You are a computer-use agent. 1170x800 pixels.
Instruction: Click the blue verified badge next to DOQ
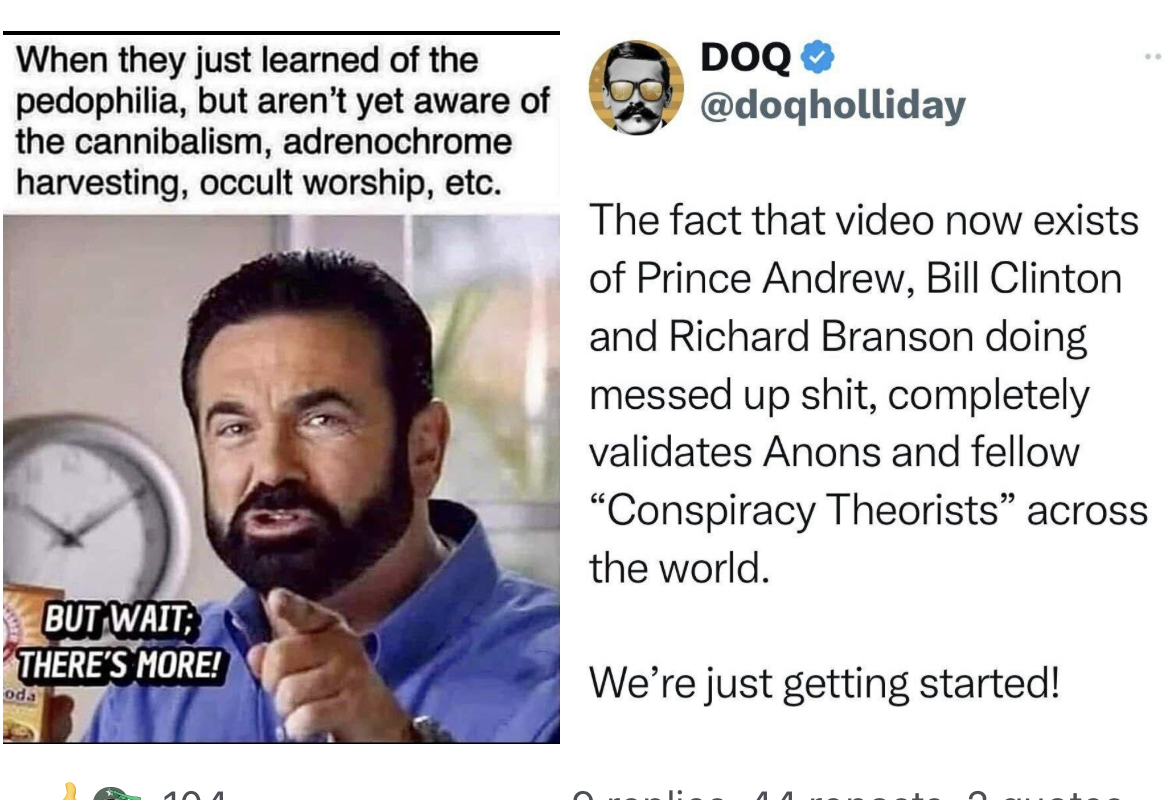coord(817,57)
